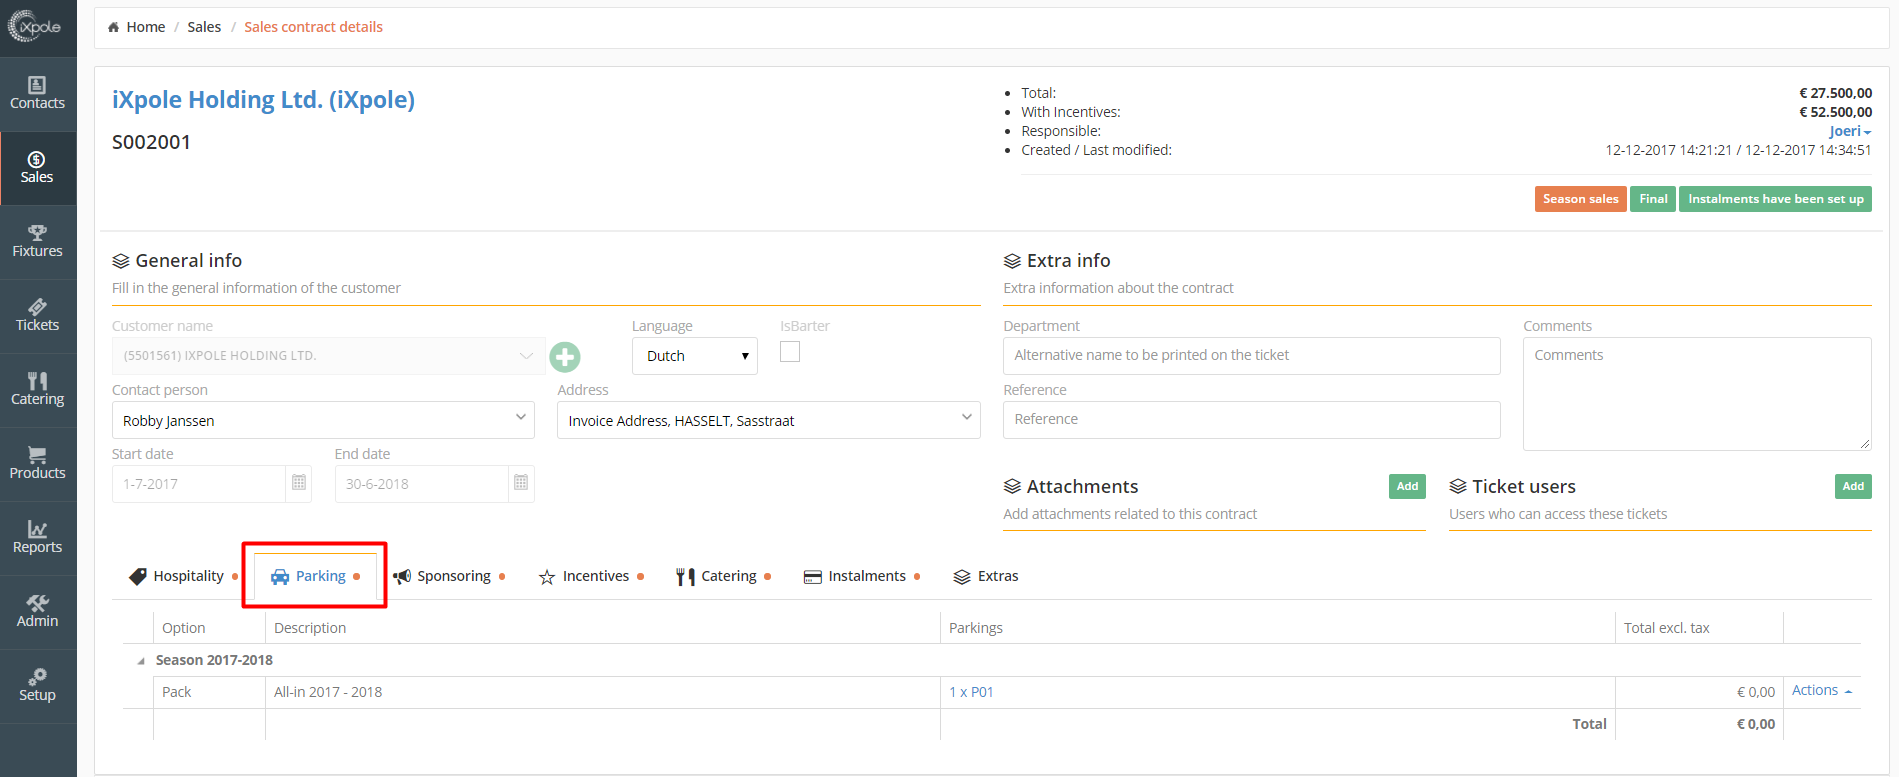
Task: Switch to the Instalments tab
Action: pos(861,576)
